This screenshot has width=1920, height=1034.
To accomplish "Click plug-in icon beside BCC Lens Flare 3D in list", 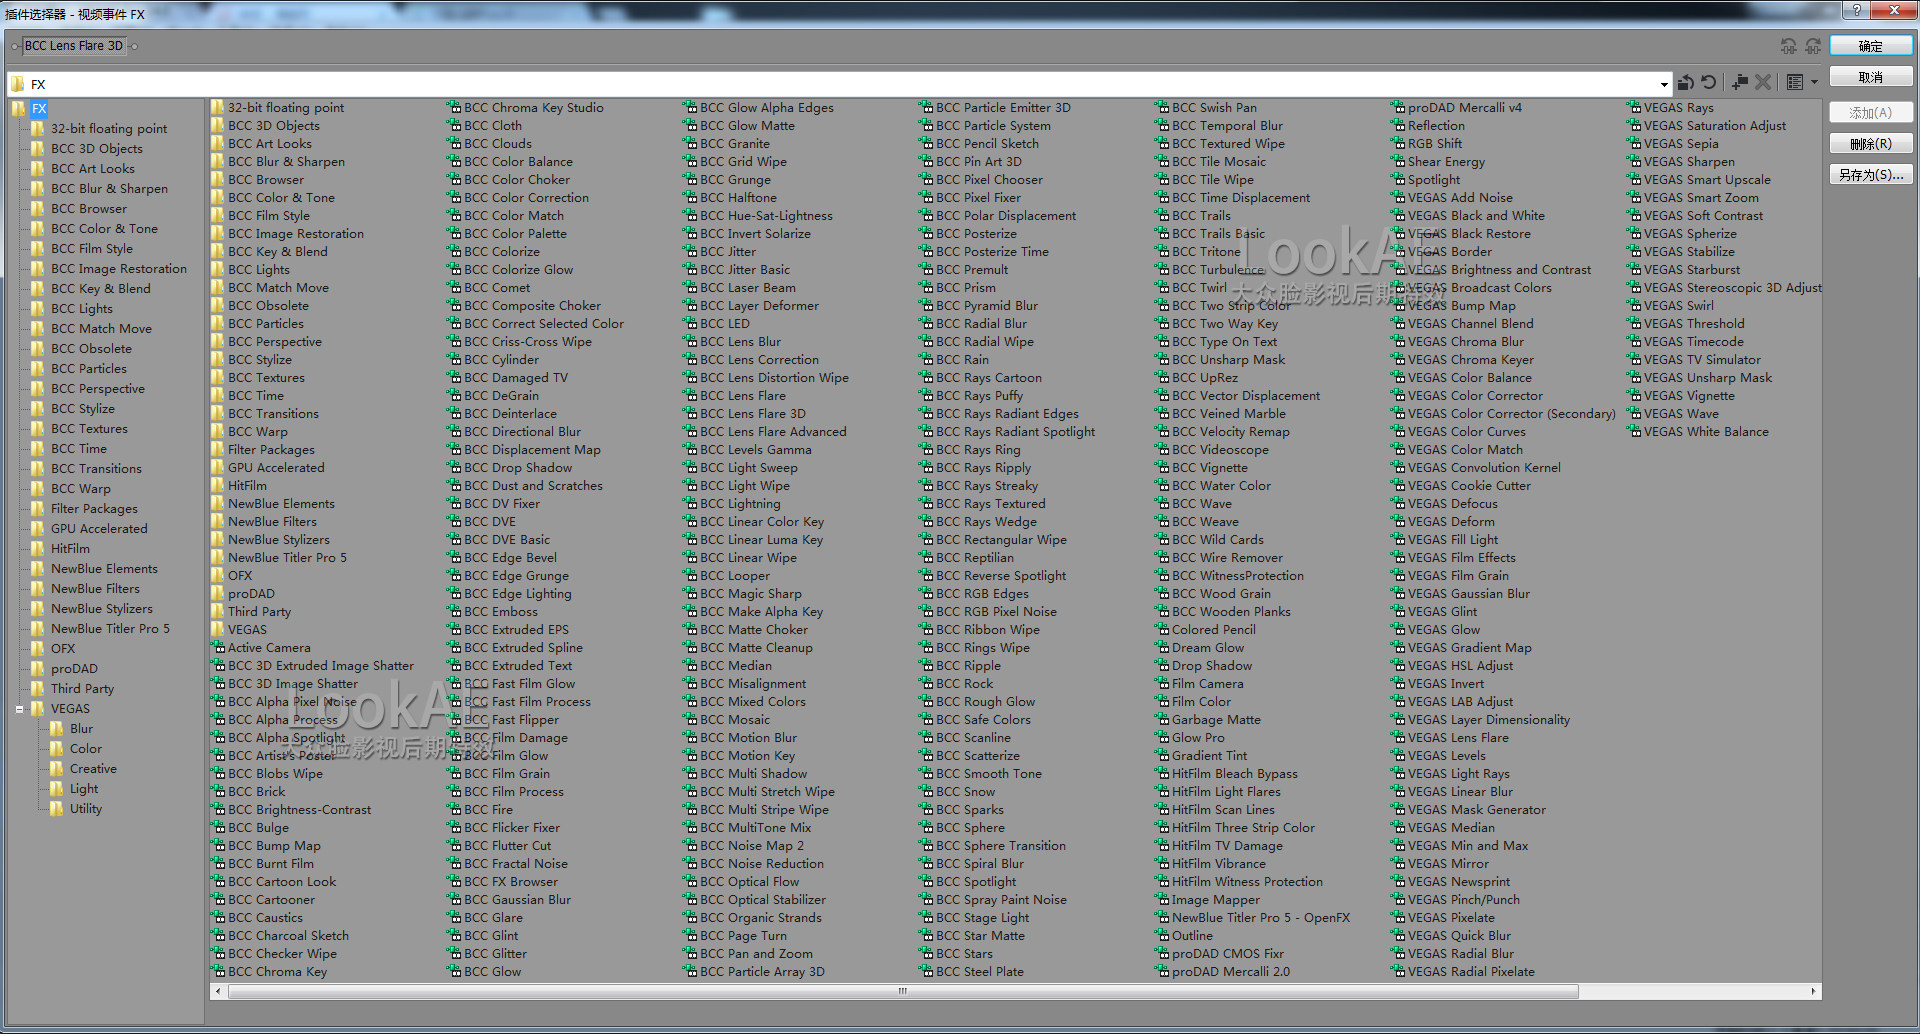I will click(x=690, y=414).
